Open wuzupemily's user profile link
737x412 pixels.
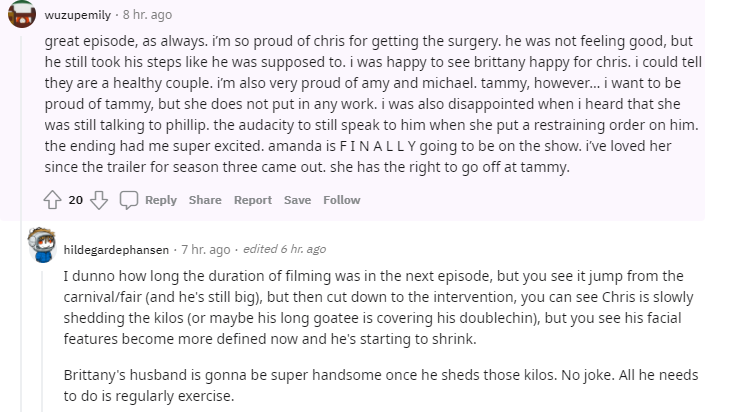click(80, 17)
